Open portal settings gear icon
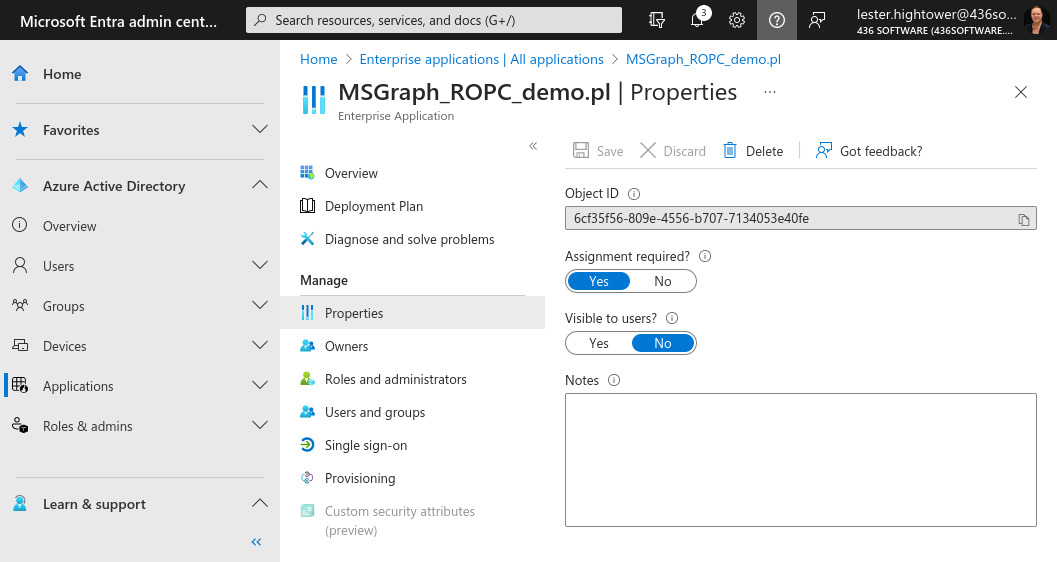1057x562 pixels. (737, 20)
